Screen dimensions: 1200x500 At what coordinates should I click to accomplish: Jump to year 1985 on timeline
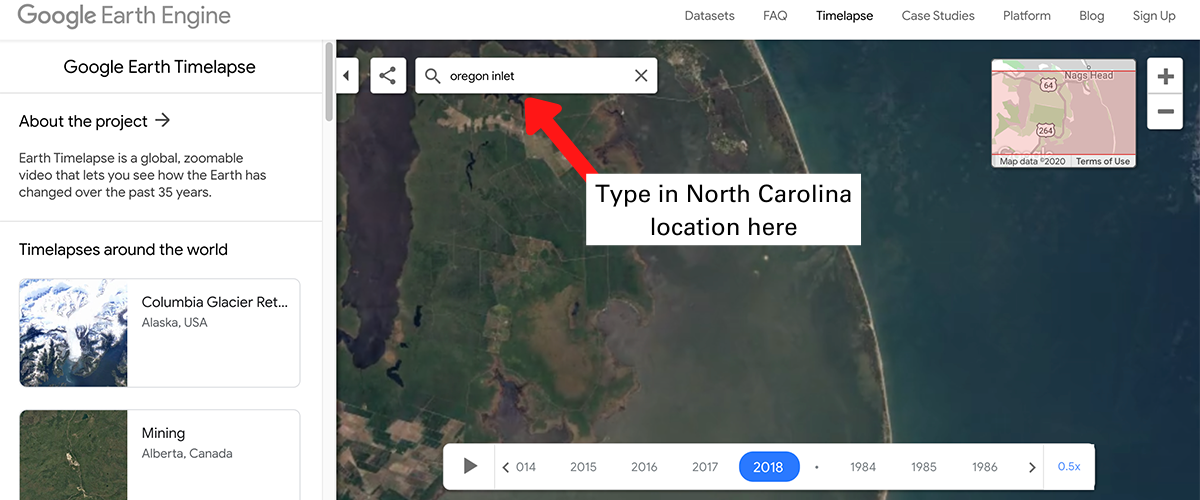coord(924,467)
